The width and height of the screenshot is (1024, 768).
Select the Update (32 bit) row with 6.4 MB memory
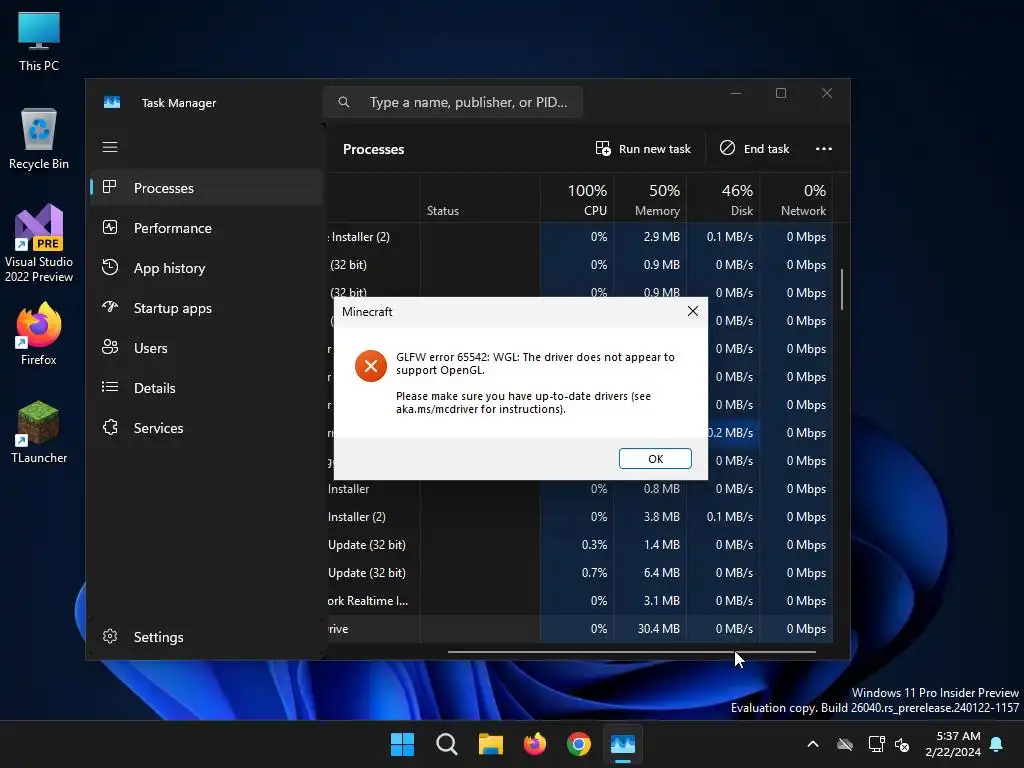pos(580,573)
